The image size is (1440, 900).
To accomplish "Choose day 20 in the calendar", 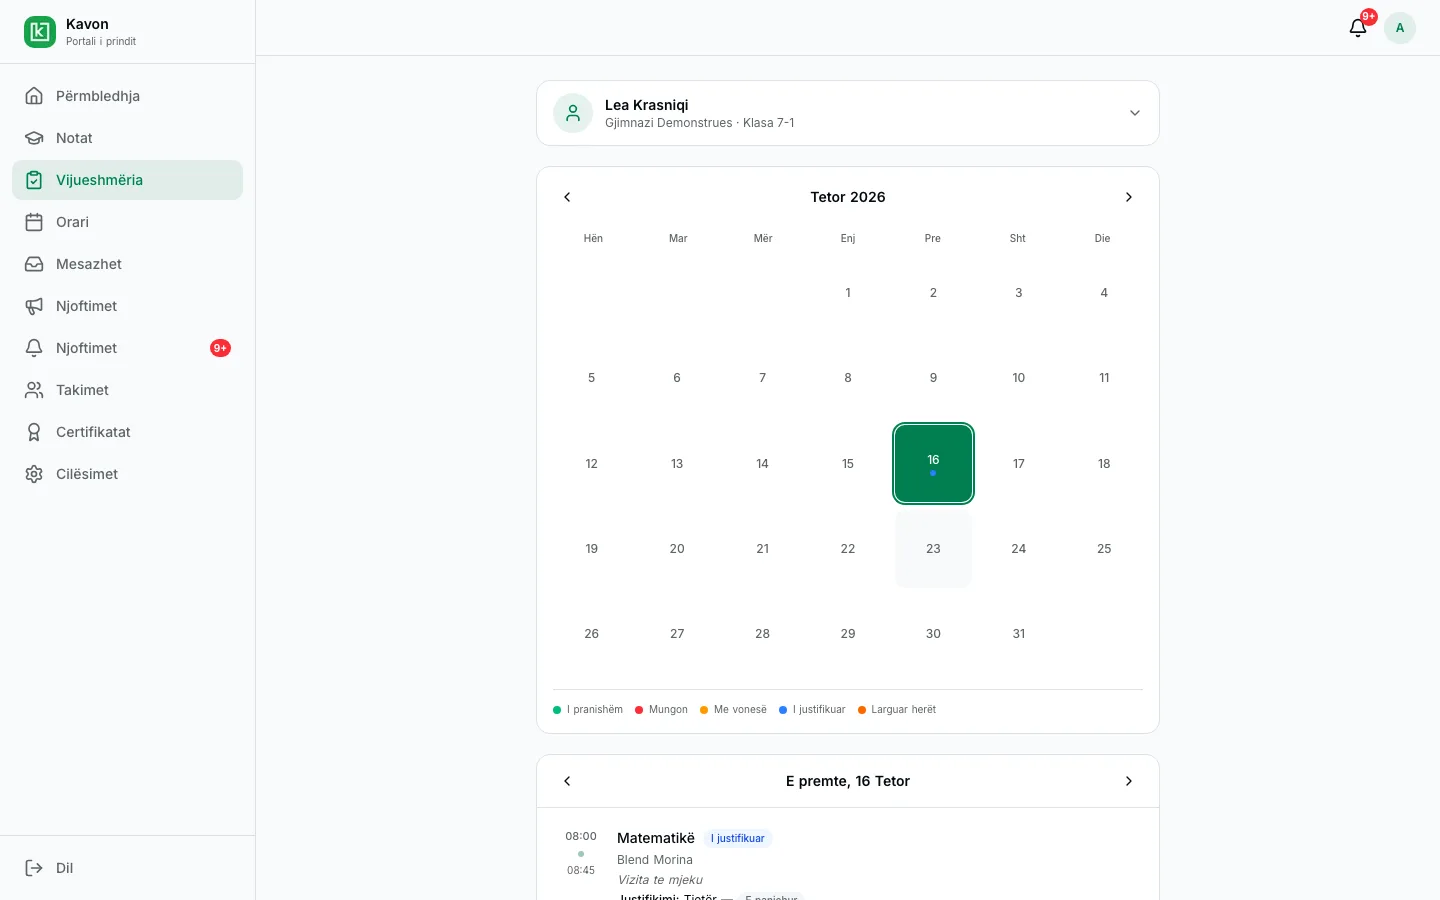I will 677,549.
